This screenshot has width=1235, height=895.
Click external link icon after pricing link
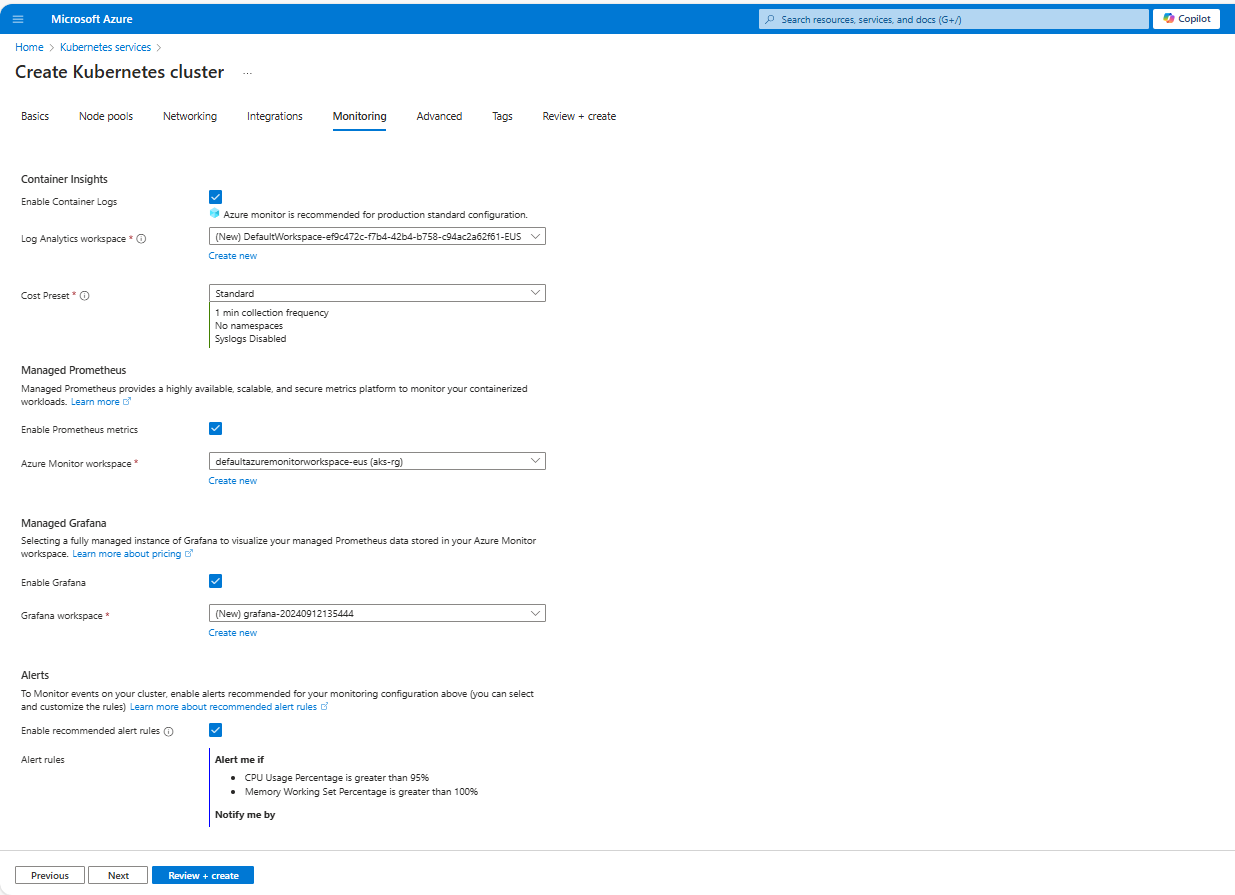tap(189, 553)
